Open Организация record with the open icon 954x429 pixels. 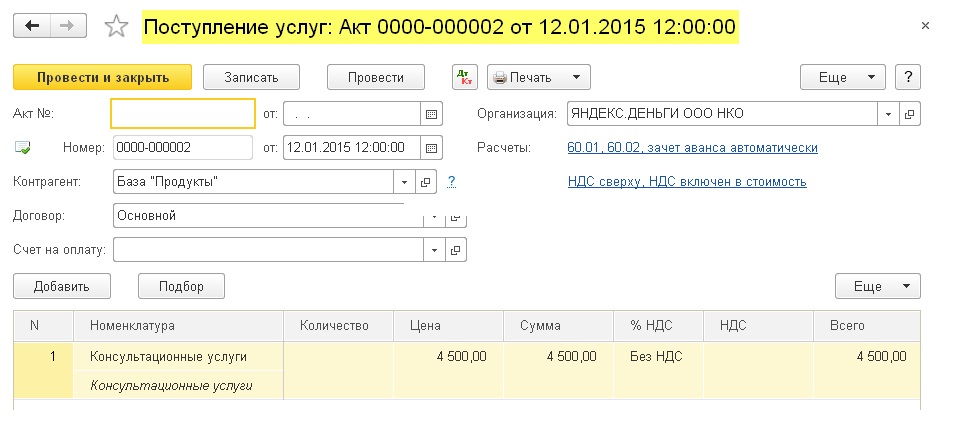click(910, 114)
